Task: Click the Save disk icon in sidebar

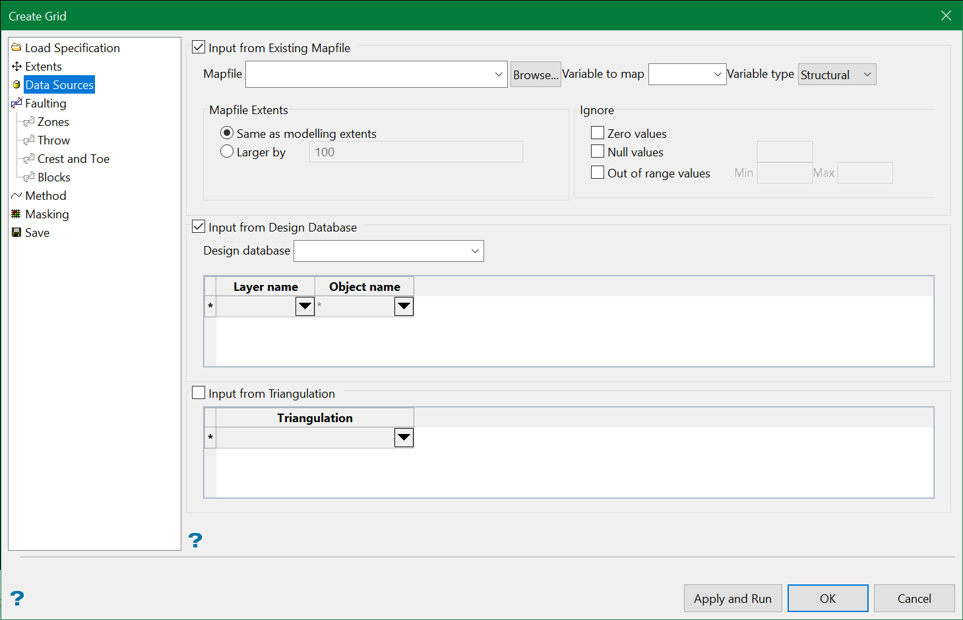Action: click(16, 232)
